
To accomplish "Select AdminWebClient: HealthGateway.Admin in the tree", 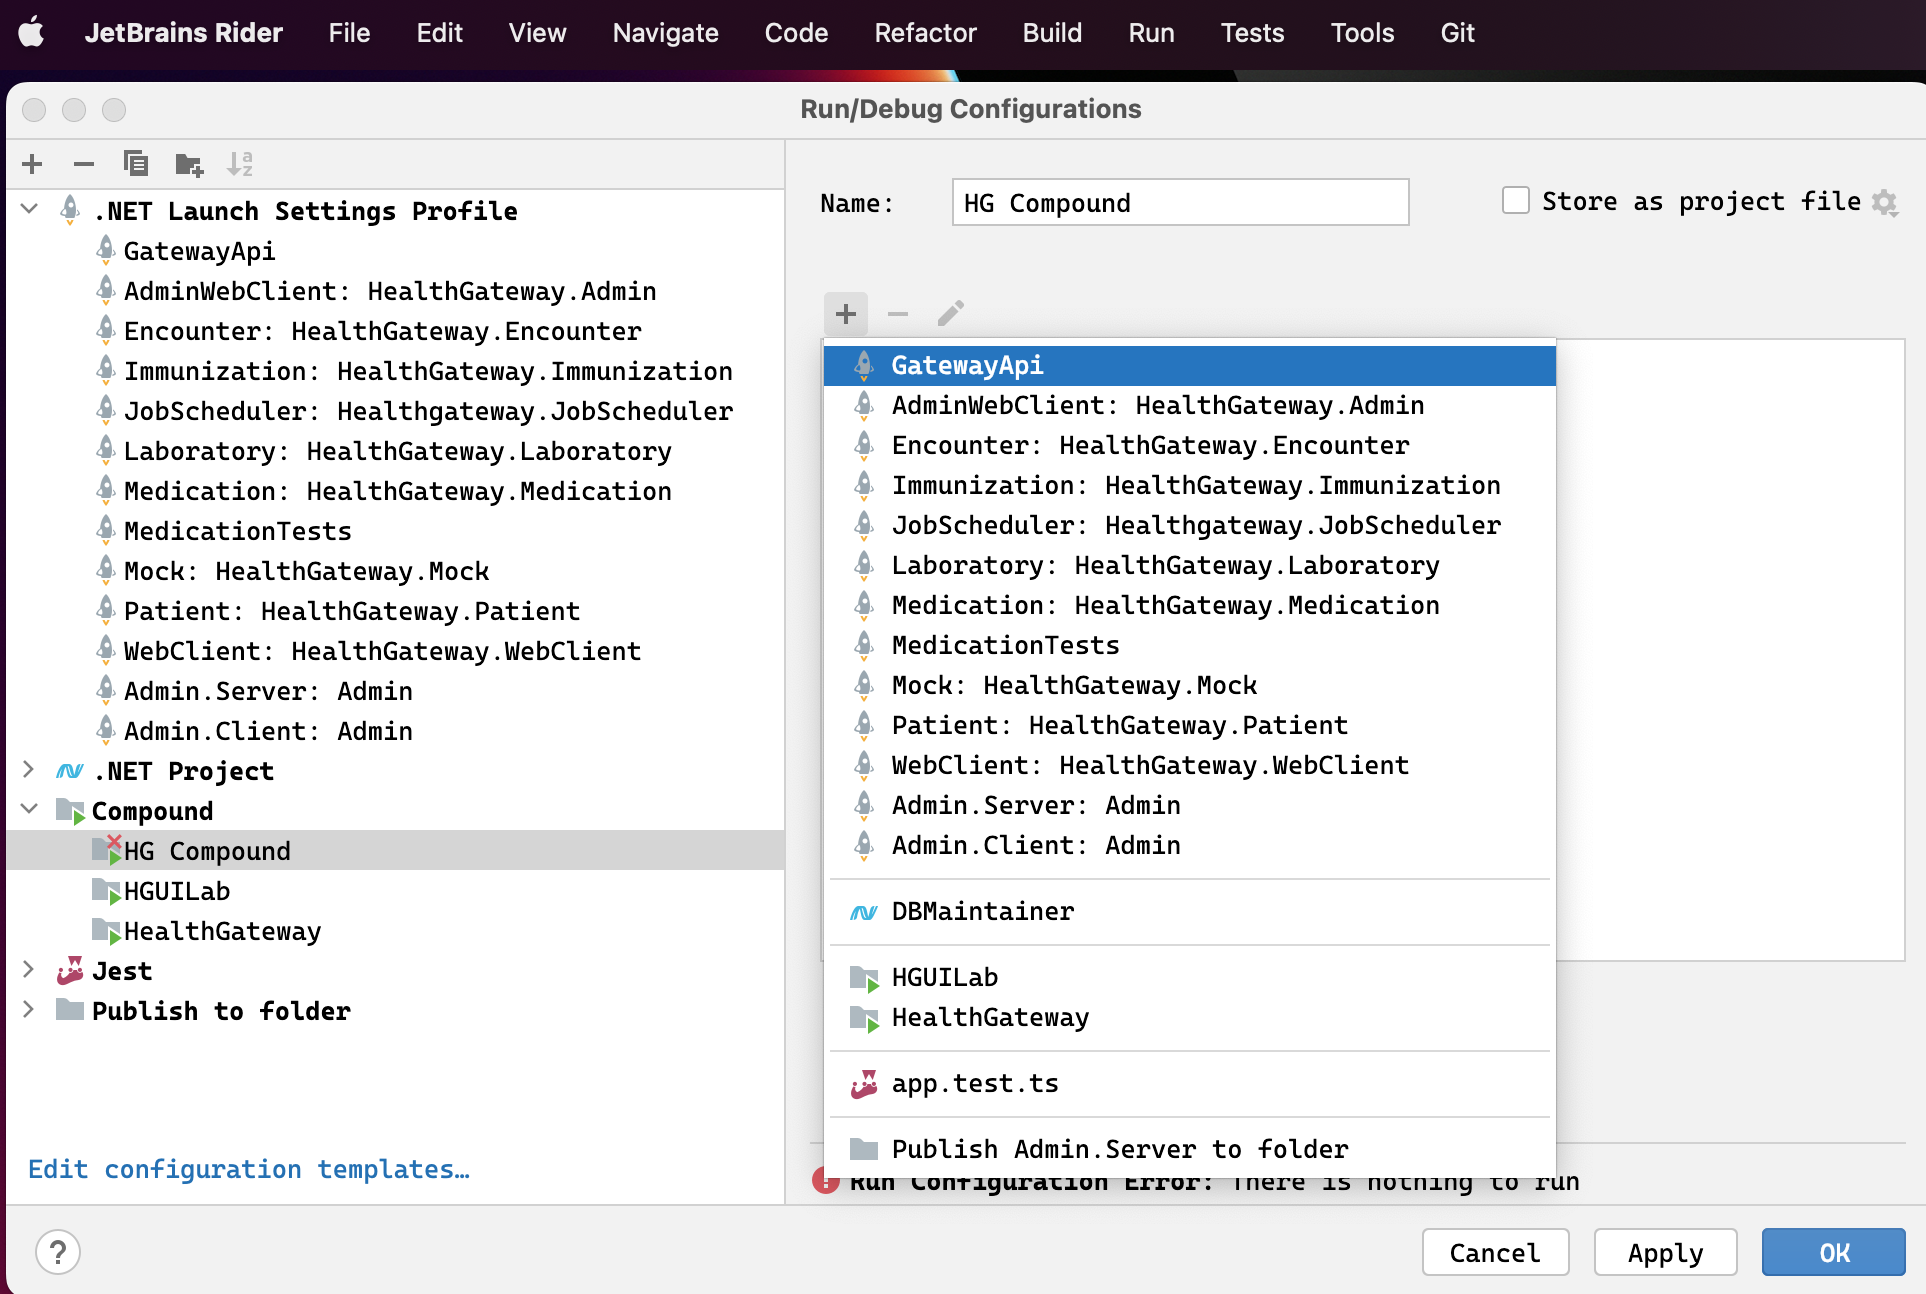I will click(396, 291).
